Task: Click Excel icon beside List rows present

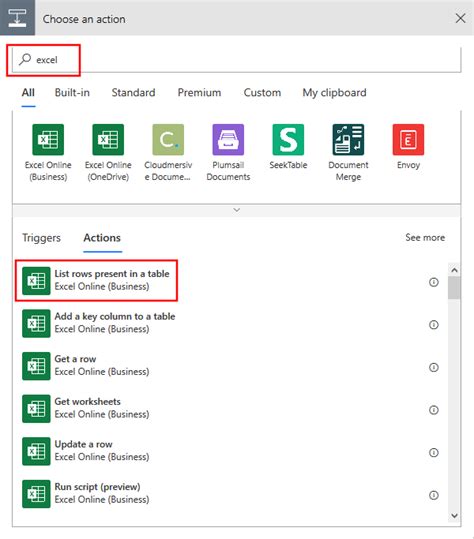Action: click(x=36, y=281)
